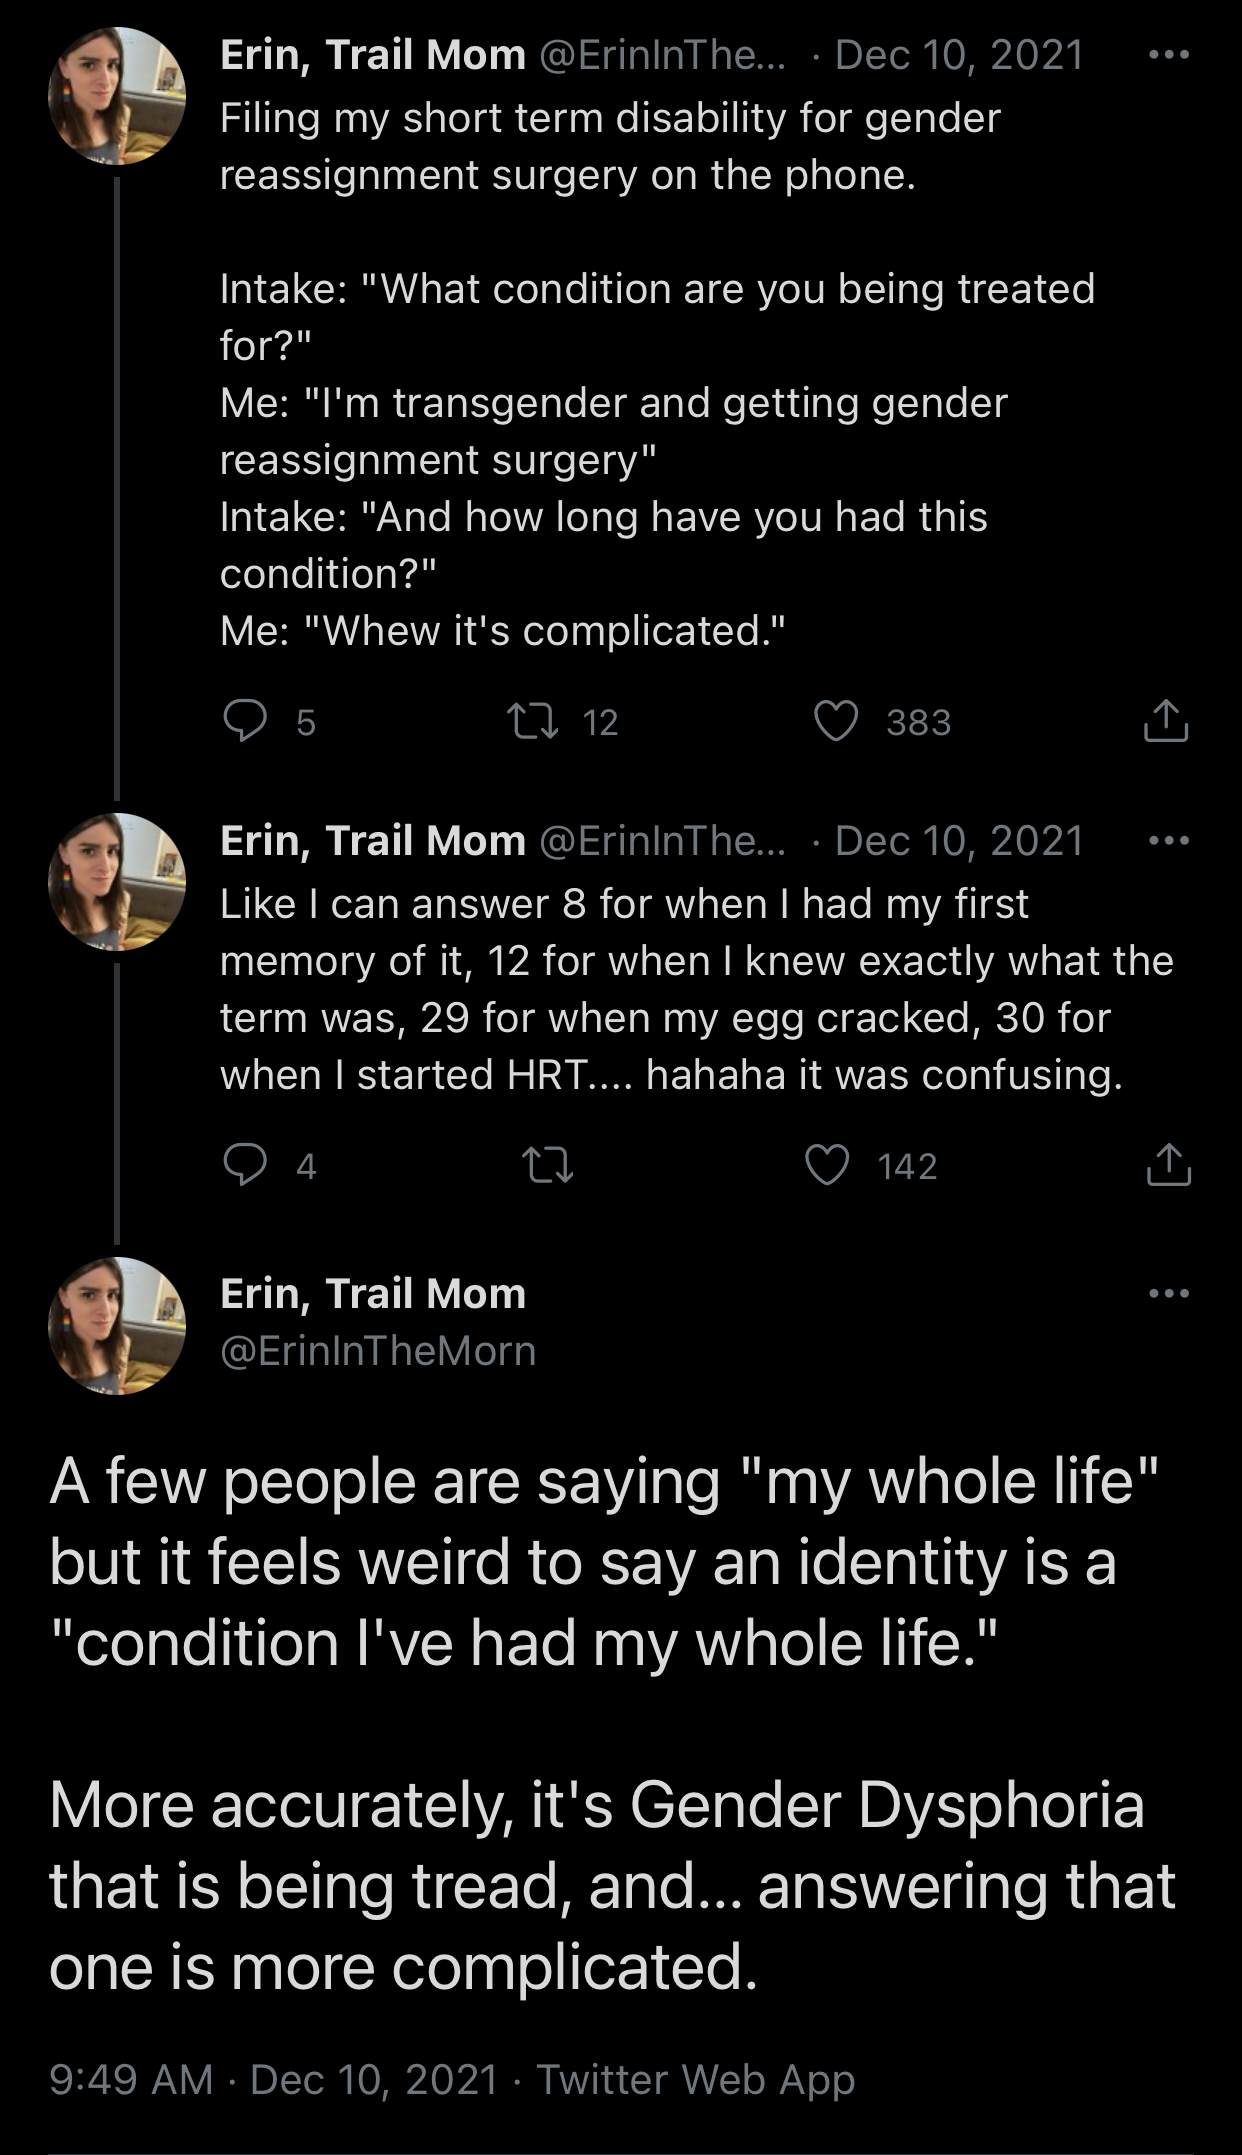
Task: Share the second tweet via share icon
Action: click(x=1167, y=1165)
